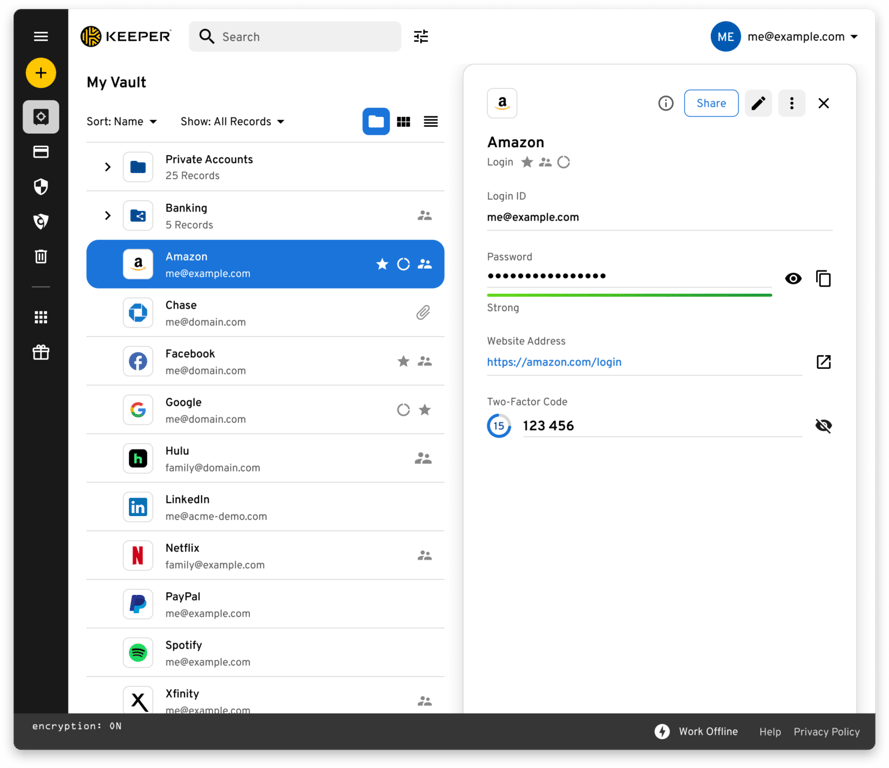Switch to compact list view
This screenshot has width=889, height=768.
(x=431, y=121)
